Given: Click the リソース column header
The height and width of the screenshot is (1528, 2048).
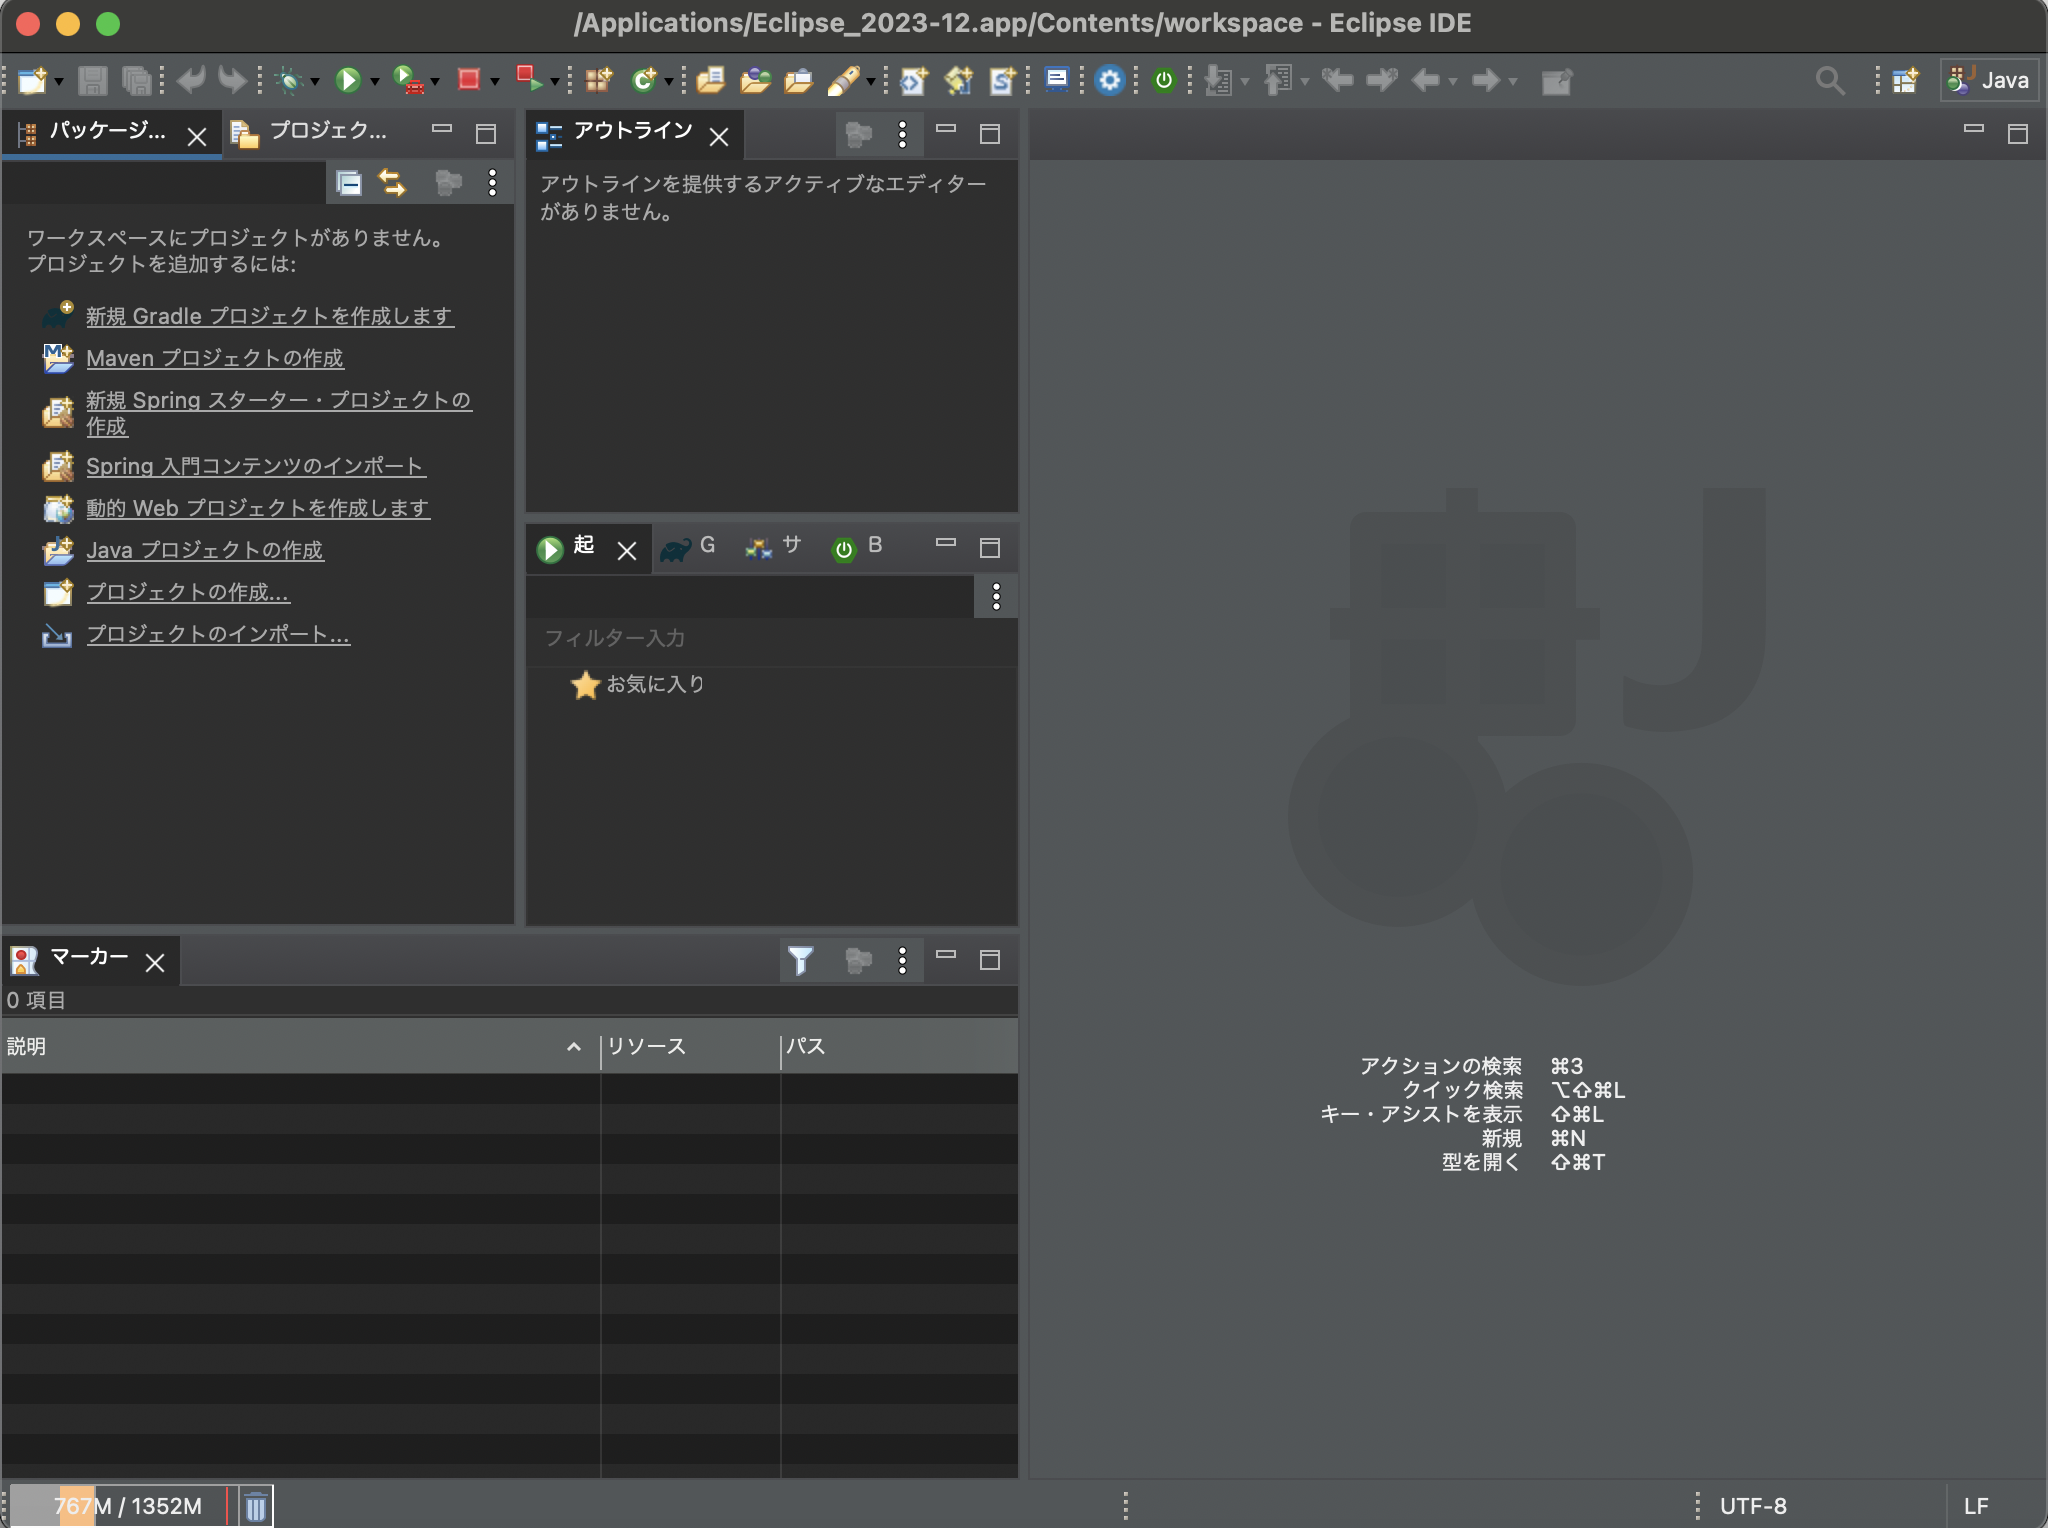Looking at the screenshot, I should click(x=690, y=1046).
